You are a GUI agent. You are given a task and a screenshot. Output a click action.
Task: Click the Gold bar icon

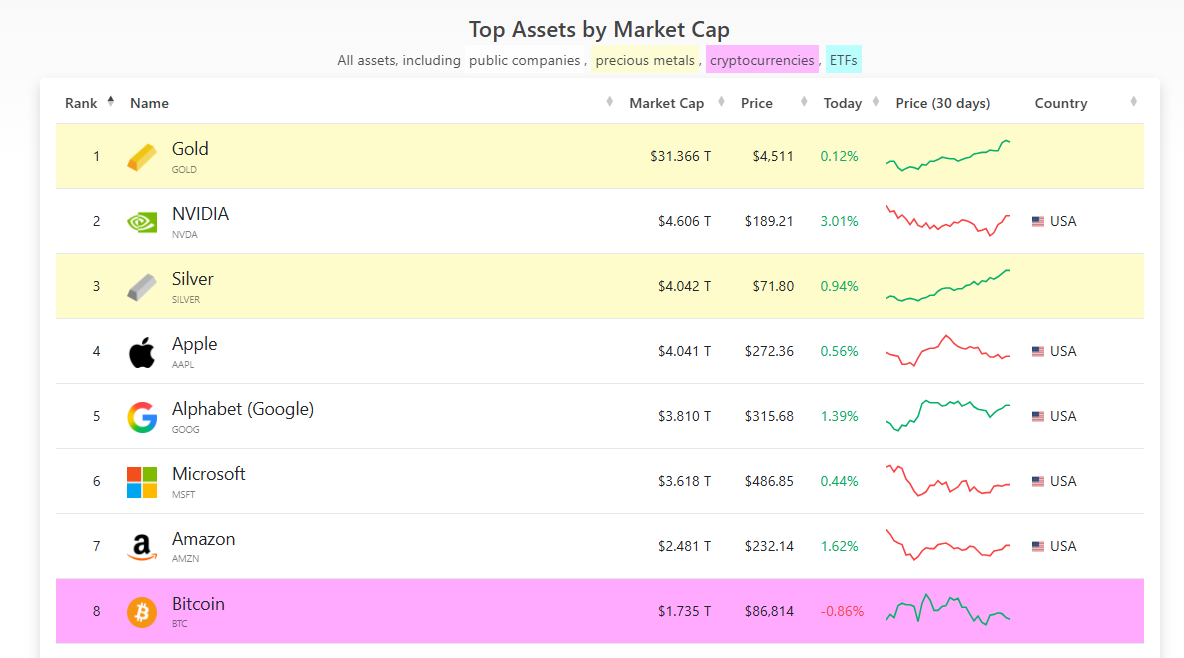[x=142, y=157]
